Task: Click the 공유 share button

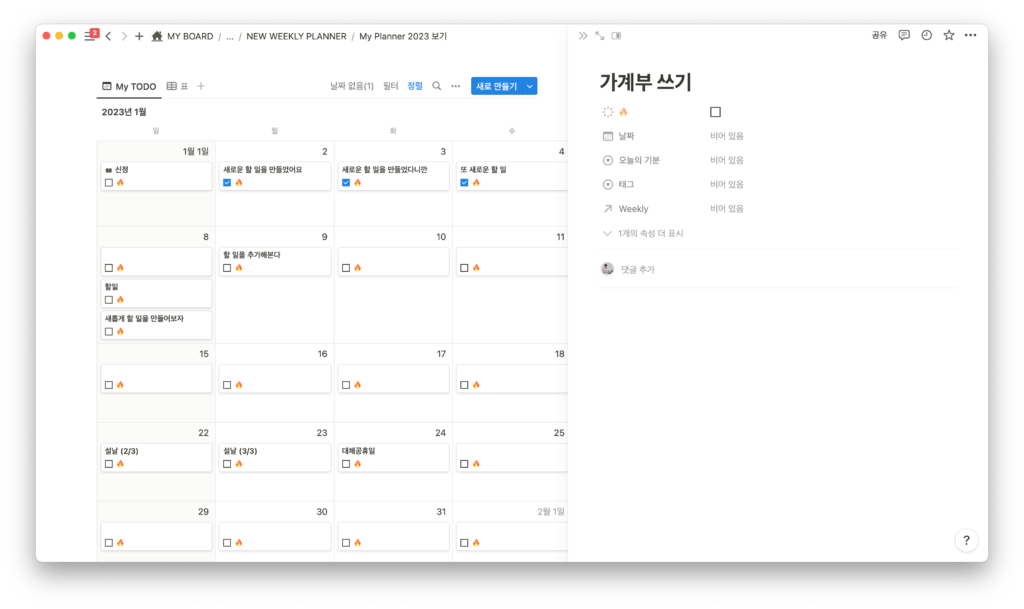Action: tap(879, 35)
